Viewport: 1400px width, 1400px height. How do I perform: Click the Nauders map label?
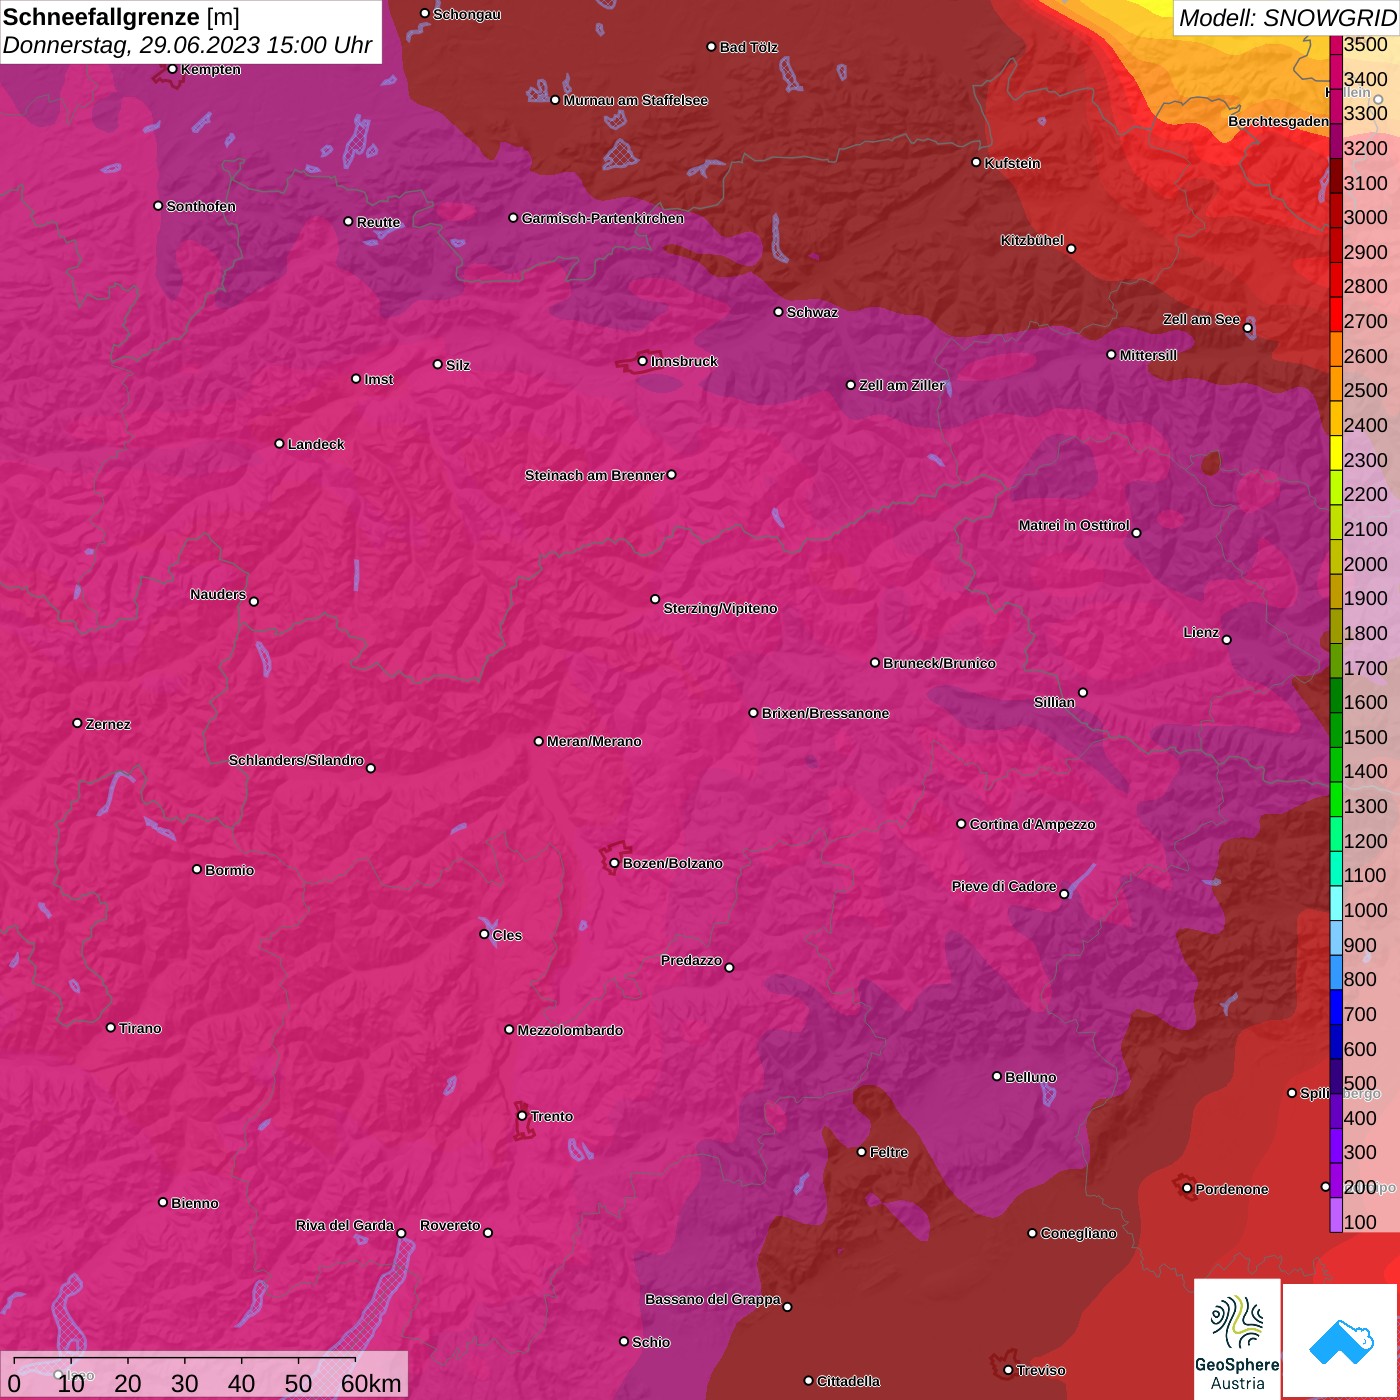click(x=218, y=594)
